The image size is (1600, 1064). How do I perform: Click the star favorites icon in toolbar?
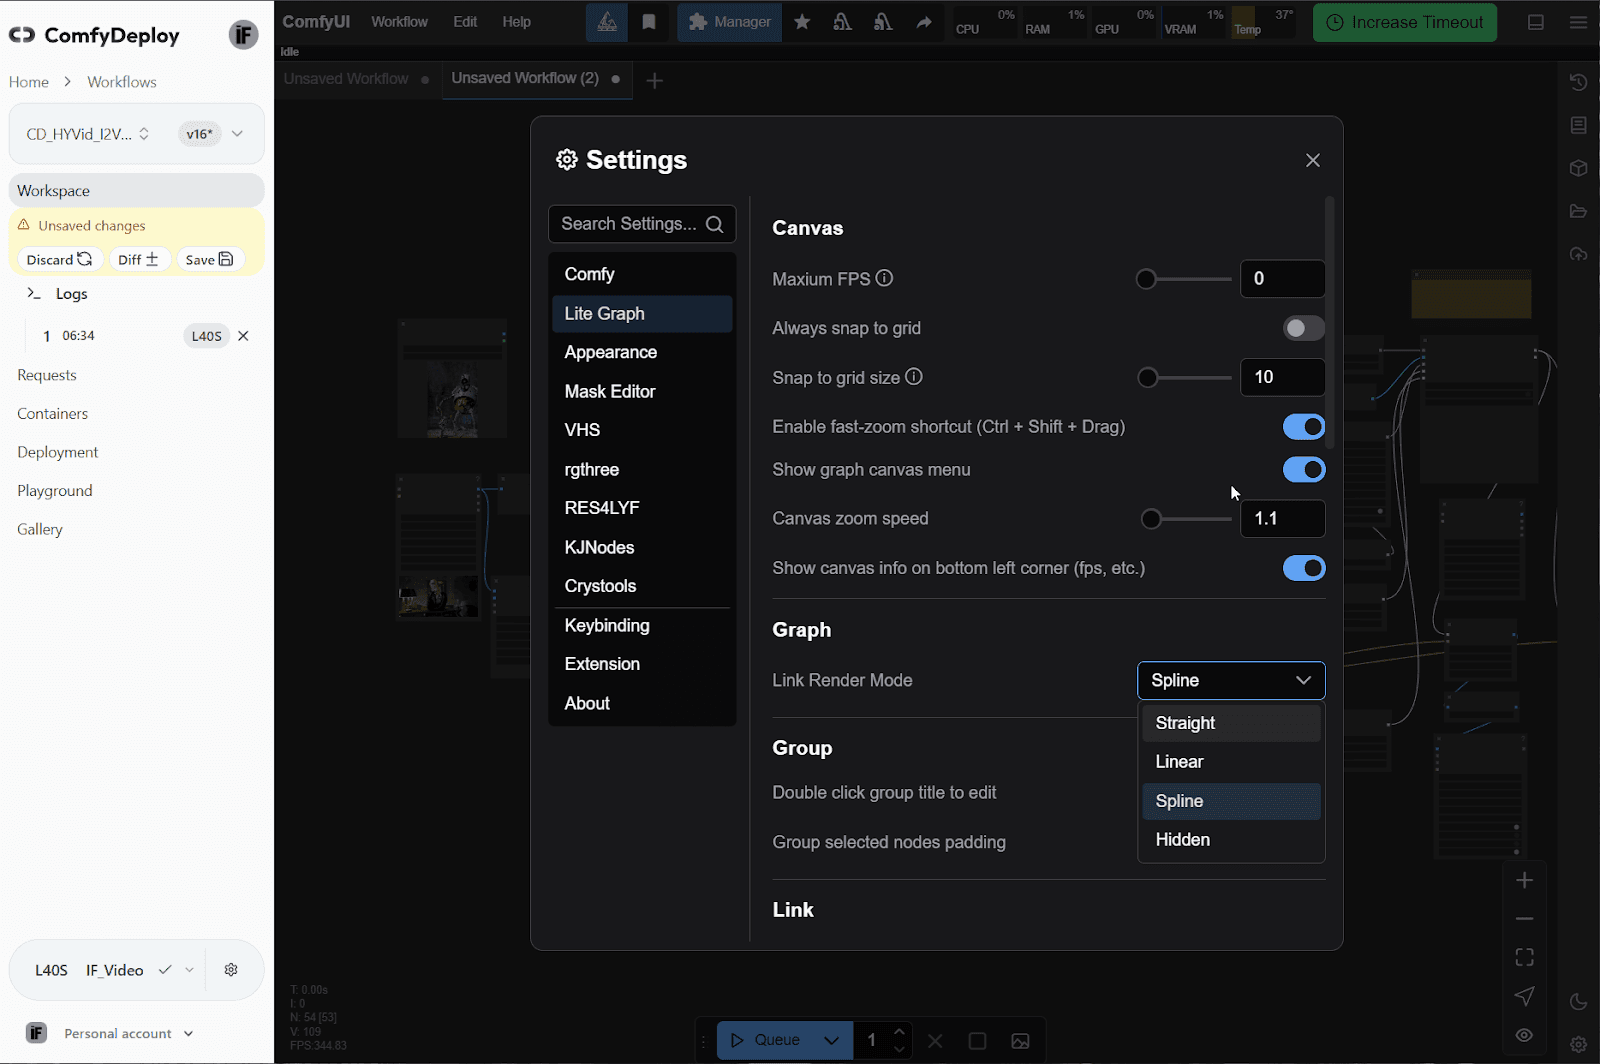pos(802,22)
